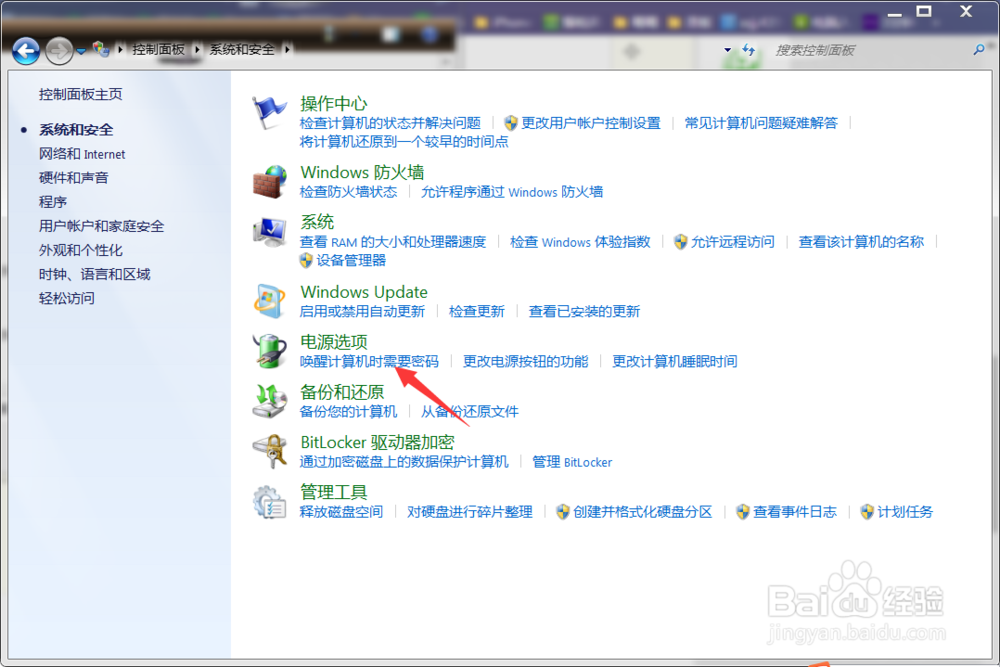Open 允许远程访问
The image size is (1000, 667).
click(733, 242)
